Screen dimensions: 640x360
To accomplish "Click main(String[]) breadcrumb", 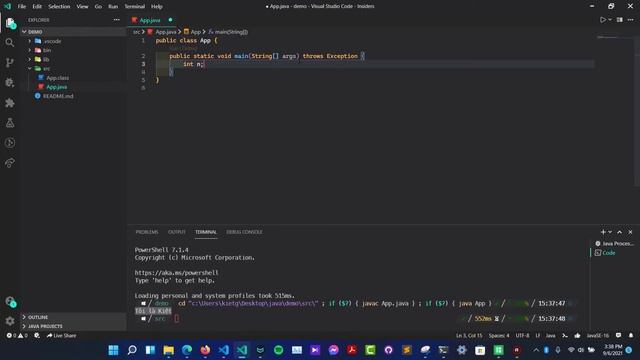I will coord(228,32).
